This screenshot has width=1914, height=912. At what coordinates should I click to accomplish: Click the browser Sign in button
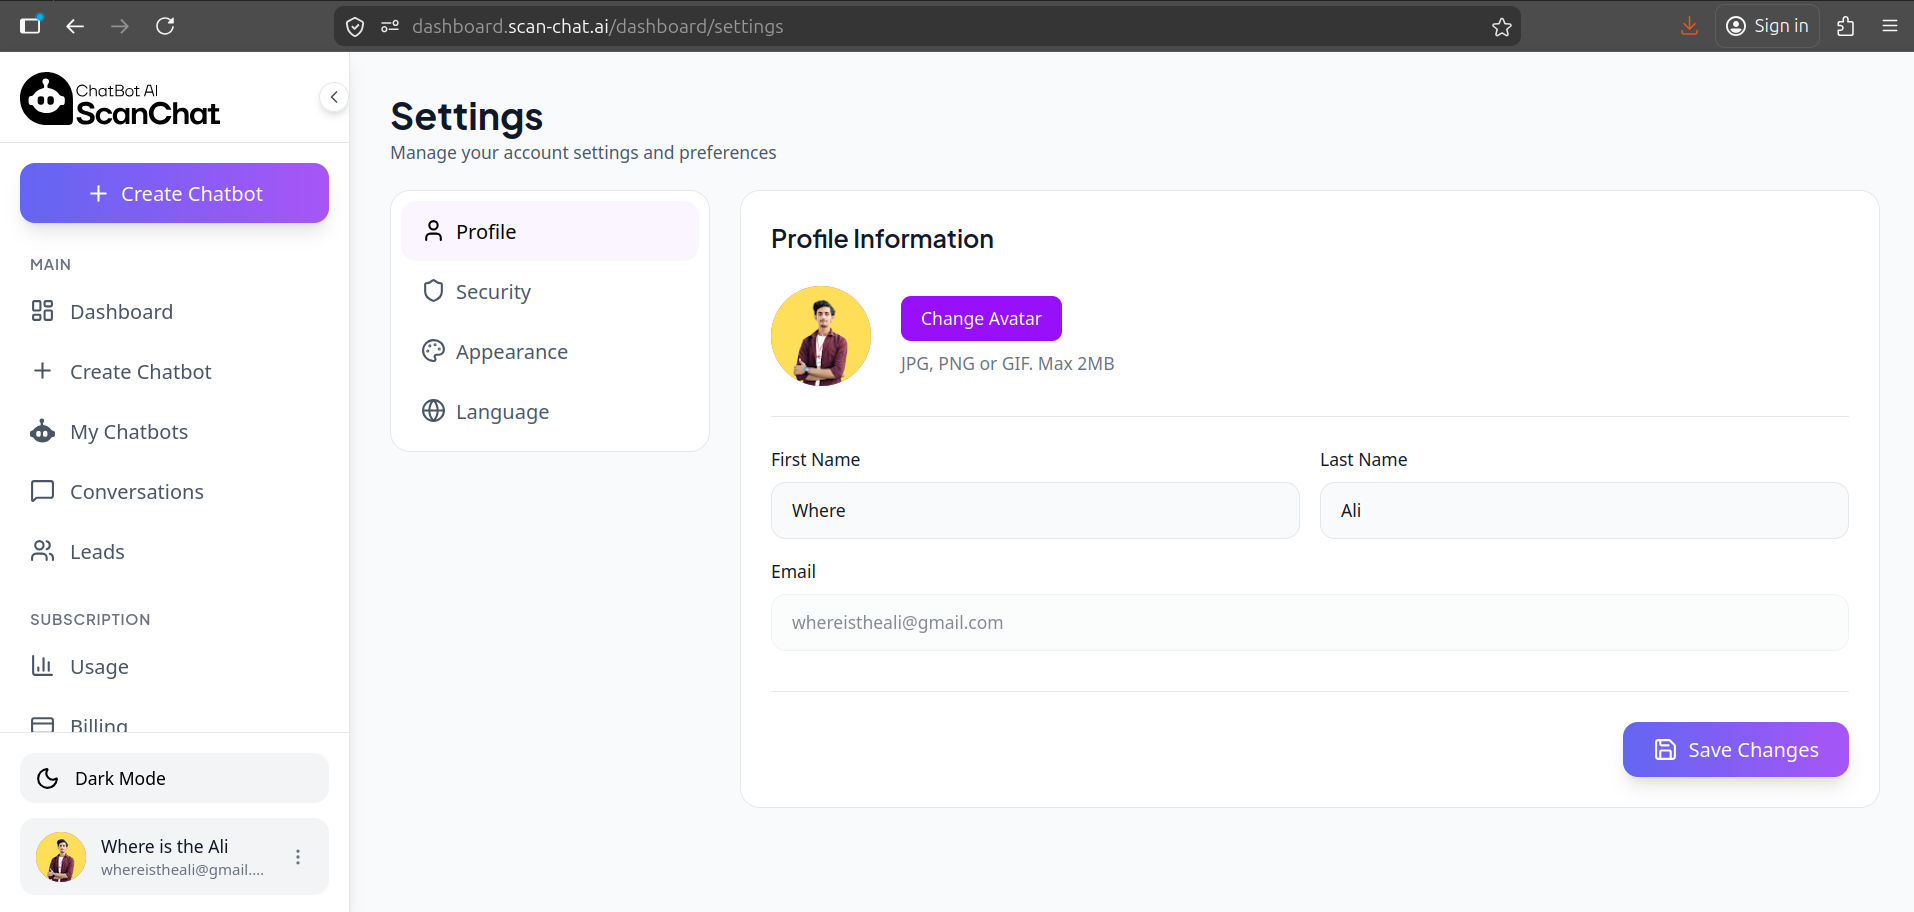tap(1767, 26)
